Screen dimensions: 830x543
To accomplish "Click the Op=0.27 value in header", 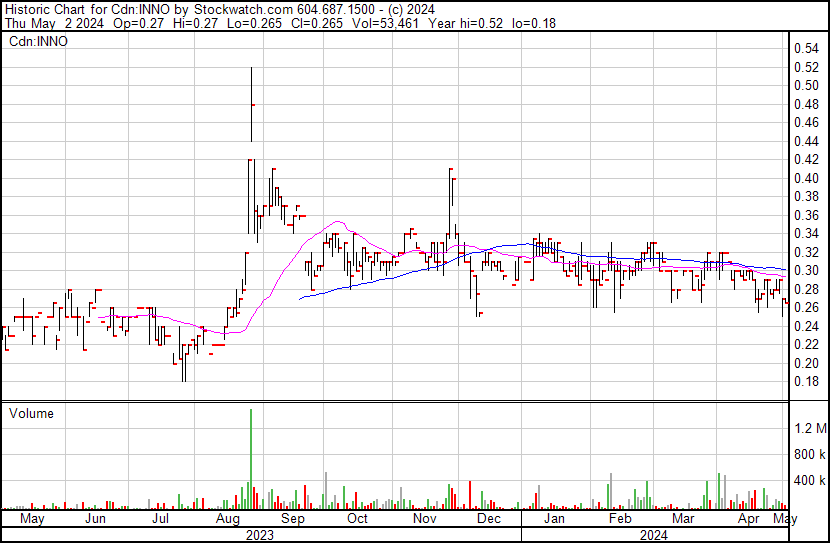I will 138,23.
